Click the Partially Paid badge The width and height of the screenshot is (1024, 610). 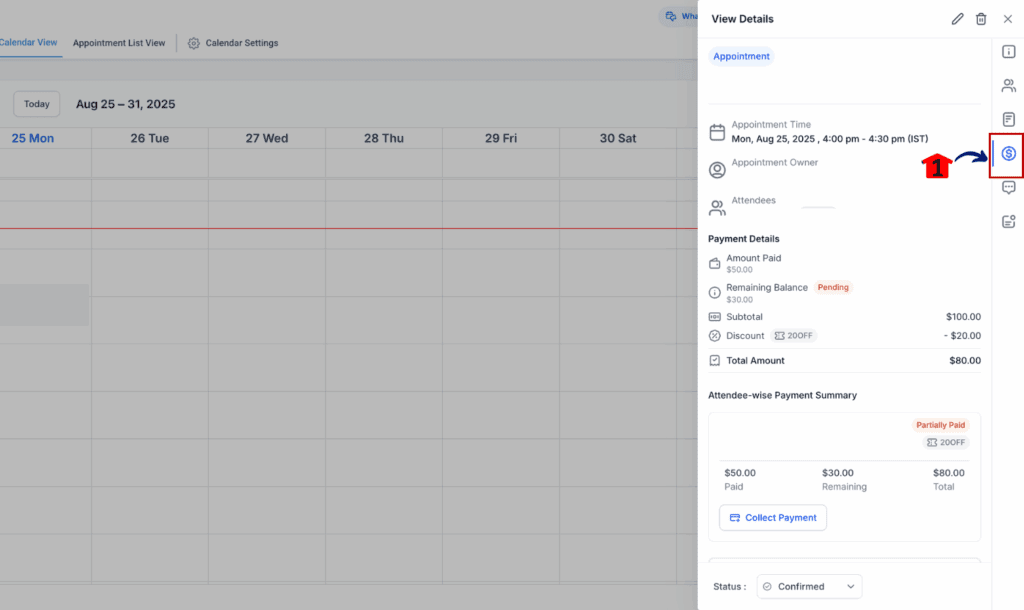coord(940,425)
